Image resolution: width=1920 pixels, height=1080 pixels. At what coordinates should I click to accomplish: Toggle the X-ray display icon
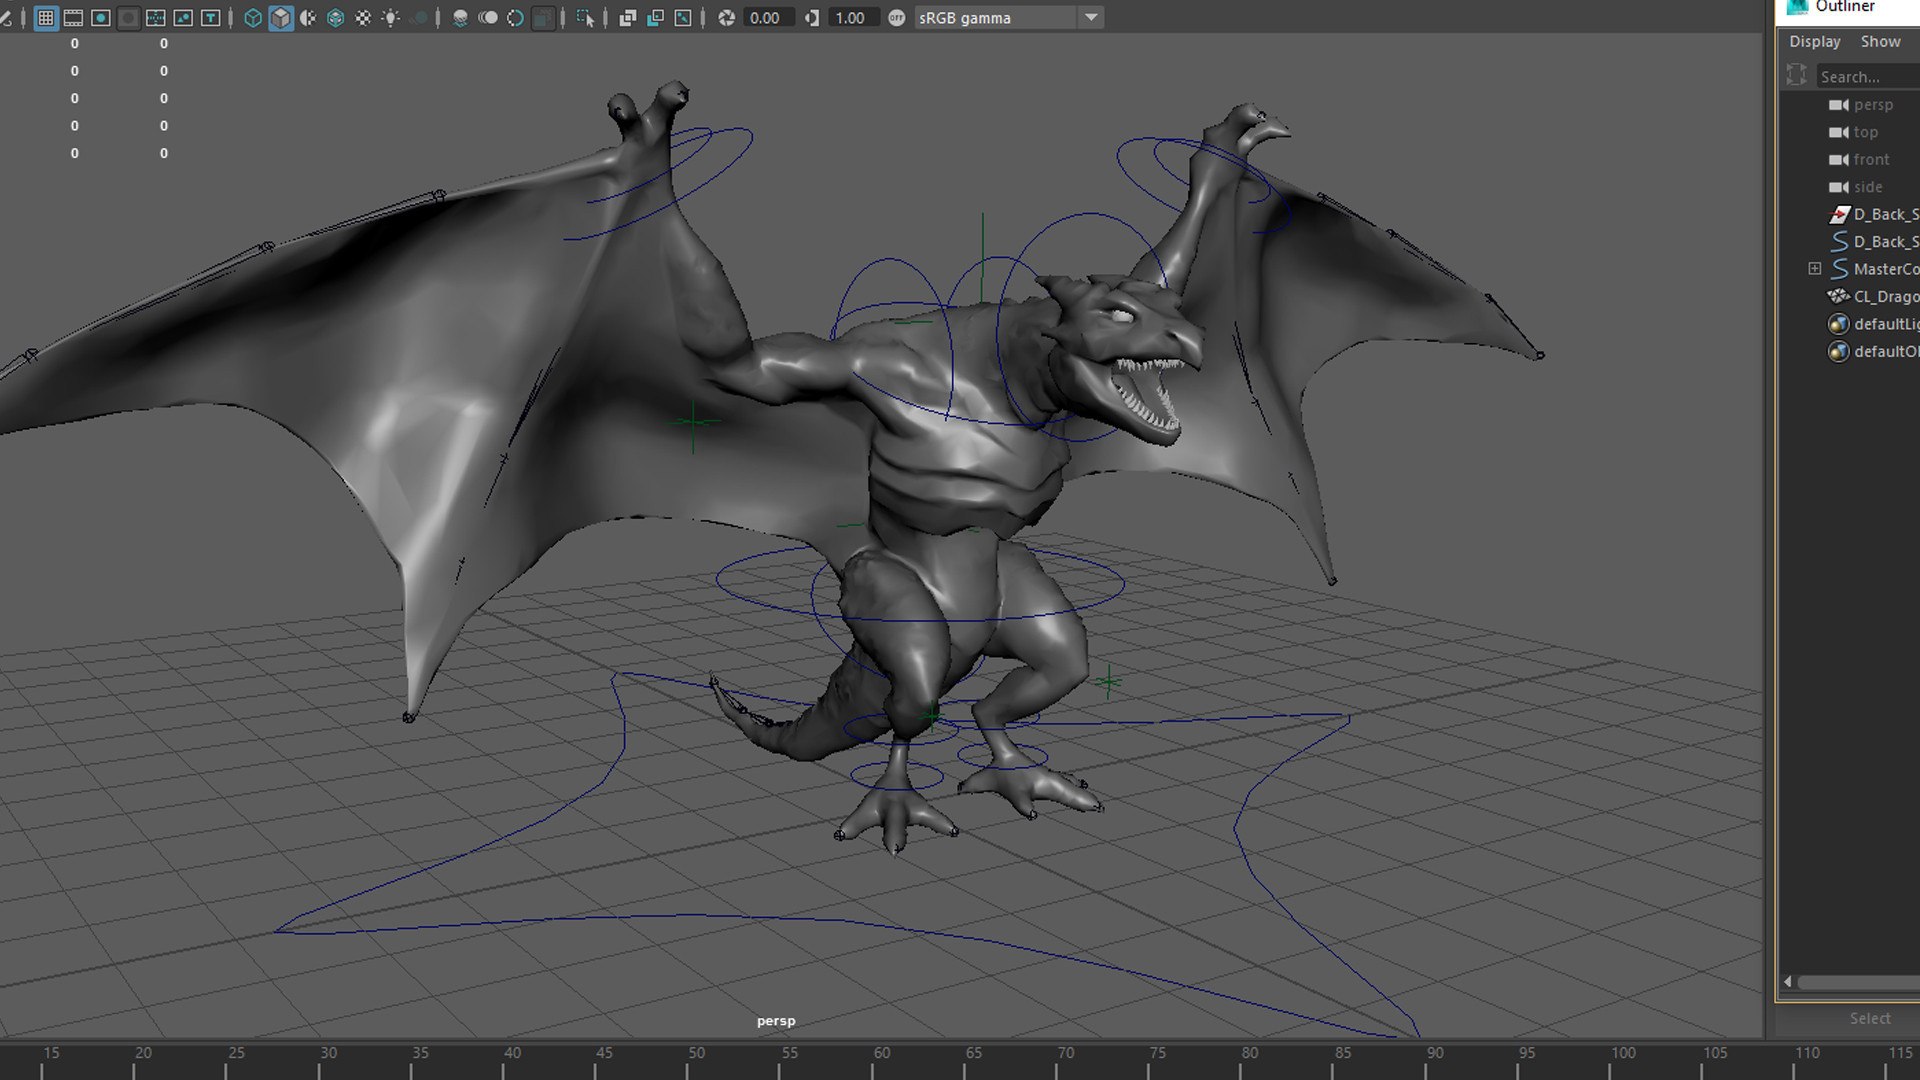[628, 18]
